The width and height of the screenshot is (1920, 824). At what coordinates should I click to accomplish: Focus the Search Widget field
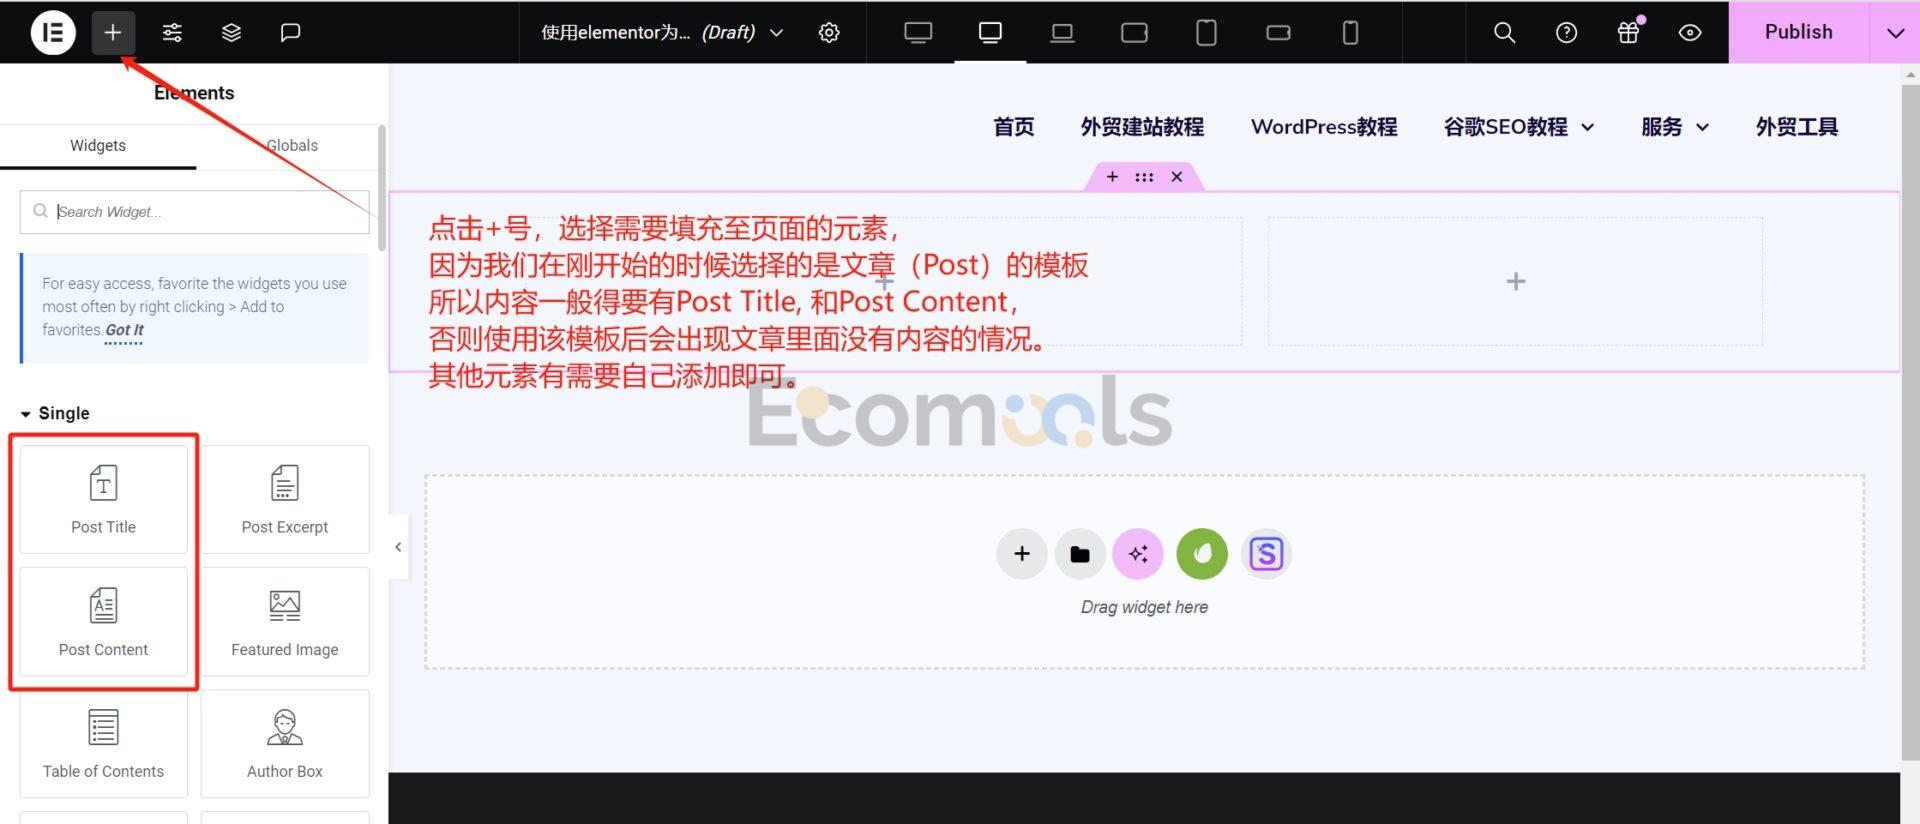coord(194,212)
